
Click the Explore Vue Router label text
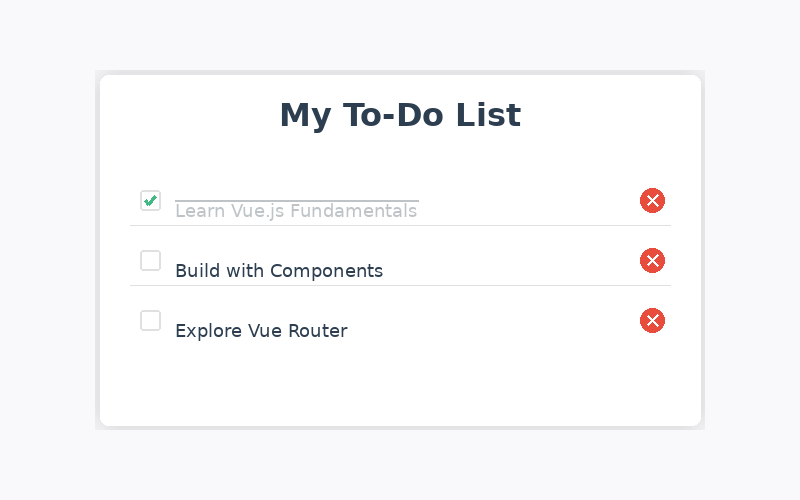[261, 331]
